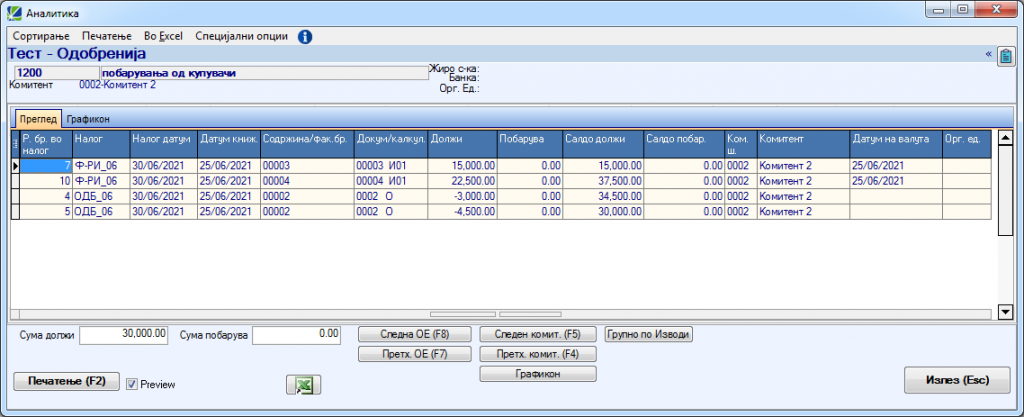Click the blue info icon in menu bar
This screenshot has width=1024, height=417.
(304, 37)
